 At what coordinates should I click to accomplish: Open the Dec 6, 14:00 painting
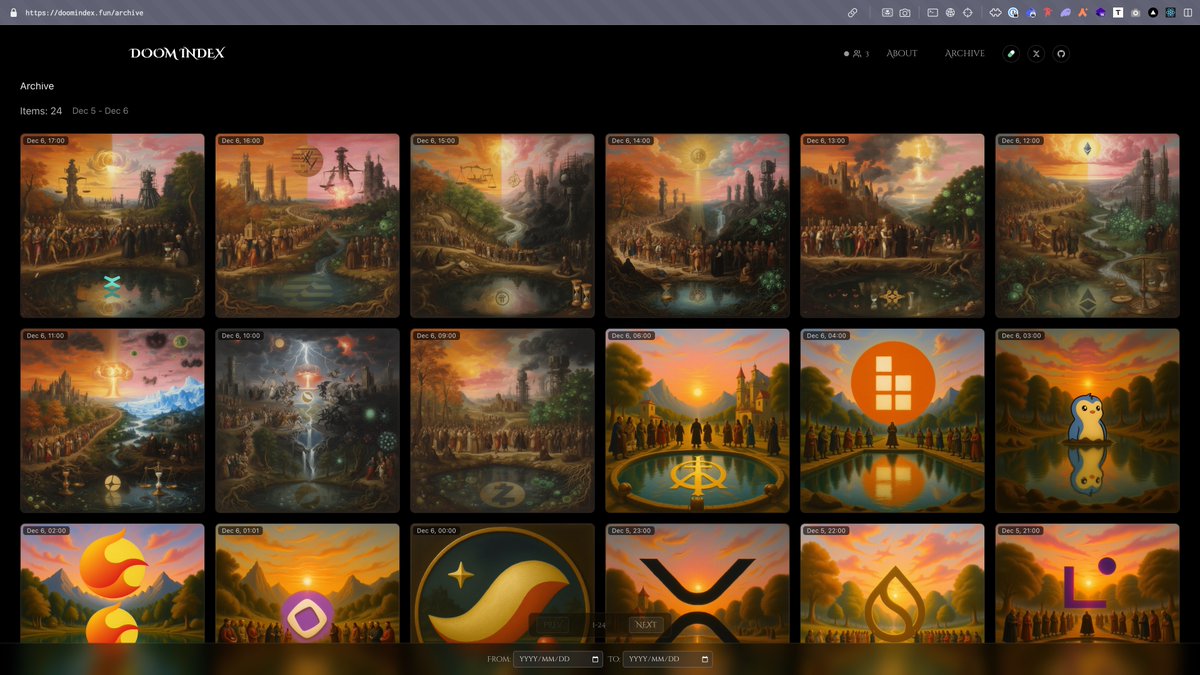pyautogui.click(x=697, y=226)
